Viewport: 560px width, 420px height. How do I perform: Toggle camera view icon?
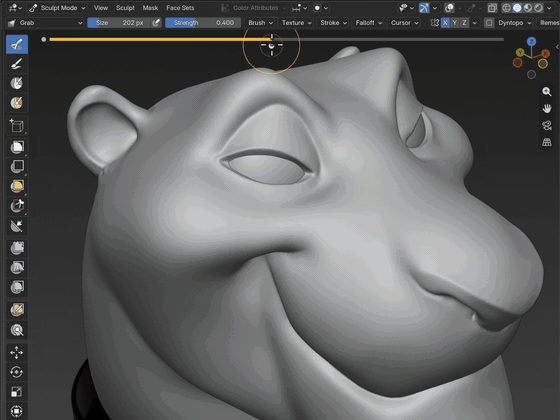pos(546,125)
